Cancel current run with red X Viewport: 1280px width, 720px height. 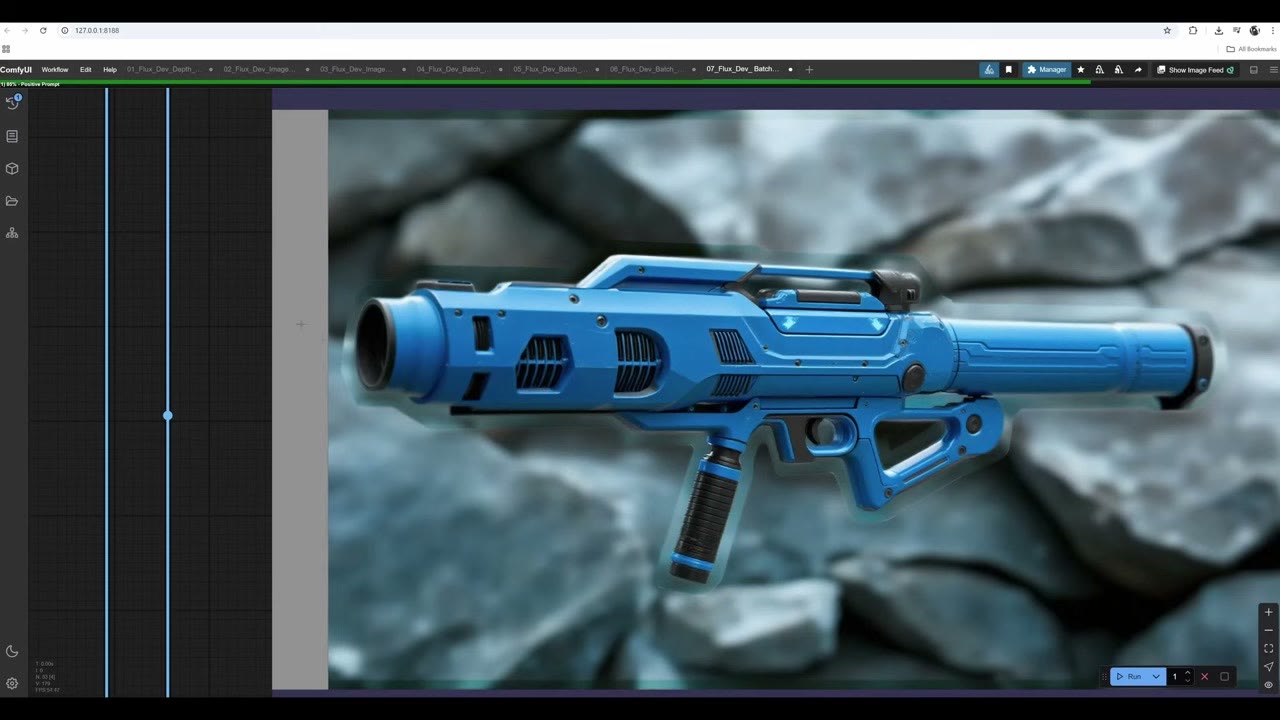[1204, 677]
